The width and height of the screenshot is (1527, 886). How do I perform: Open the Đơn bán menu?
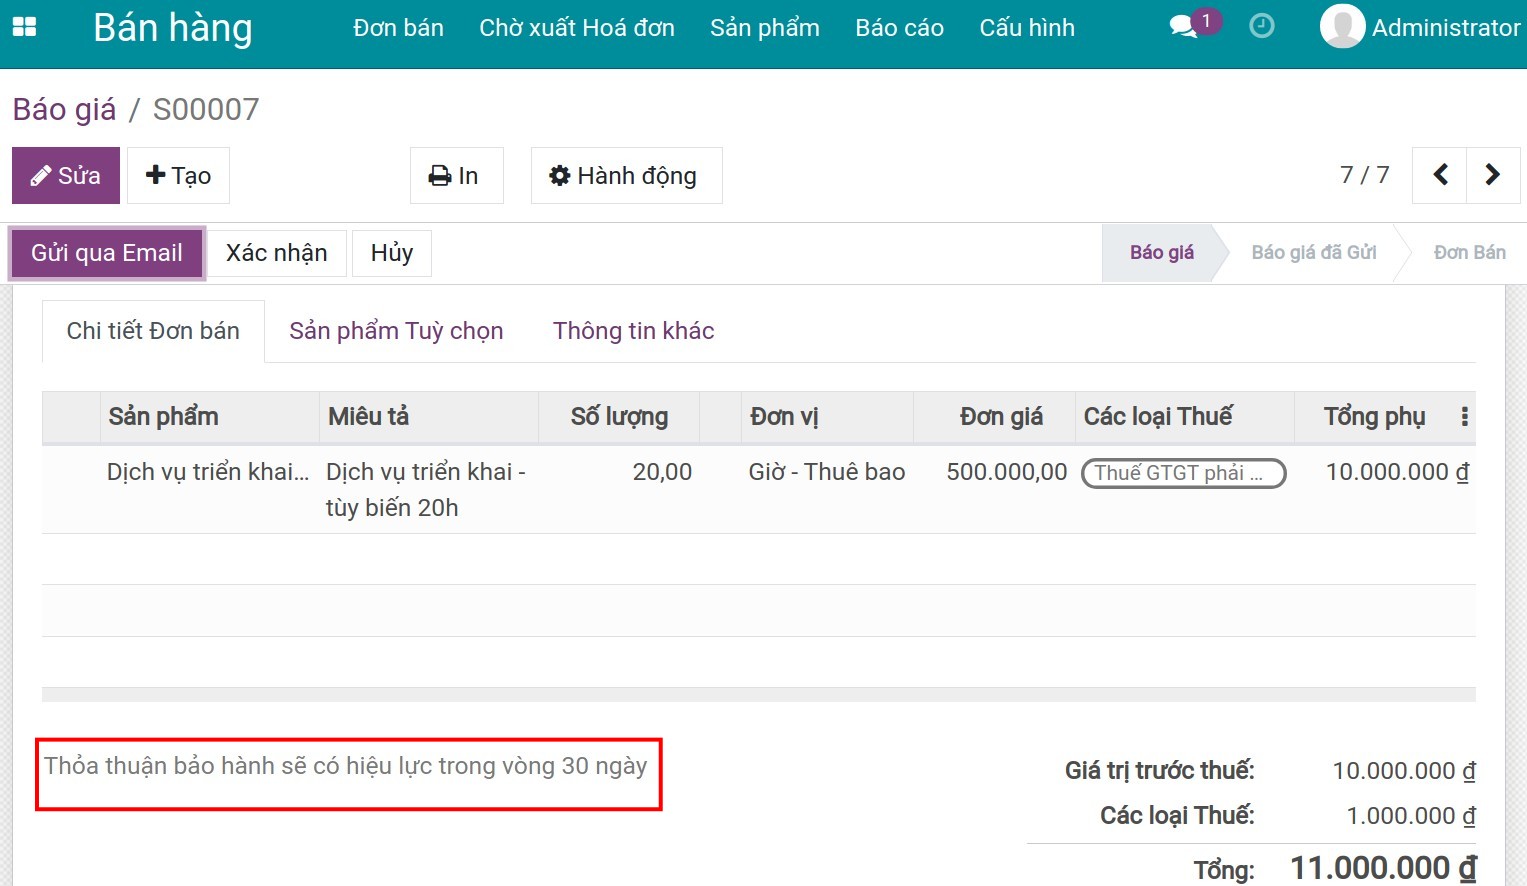point(398,28)
